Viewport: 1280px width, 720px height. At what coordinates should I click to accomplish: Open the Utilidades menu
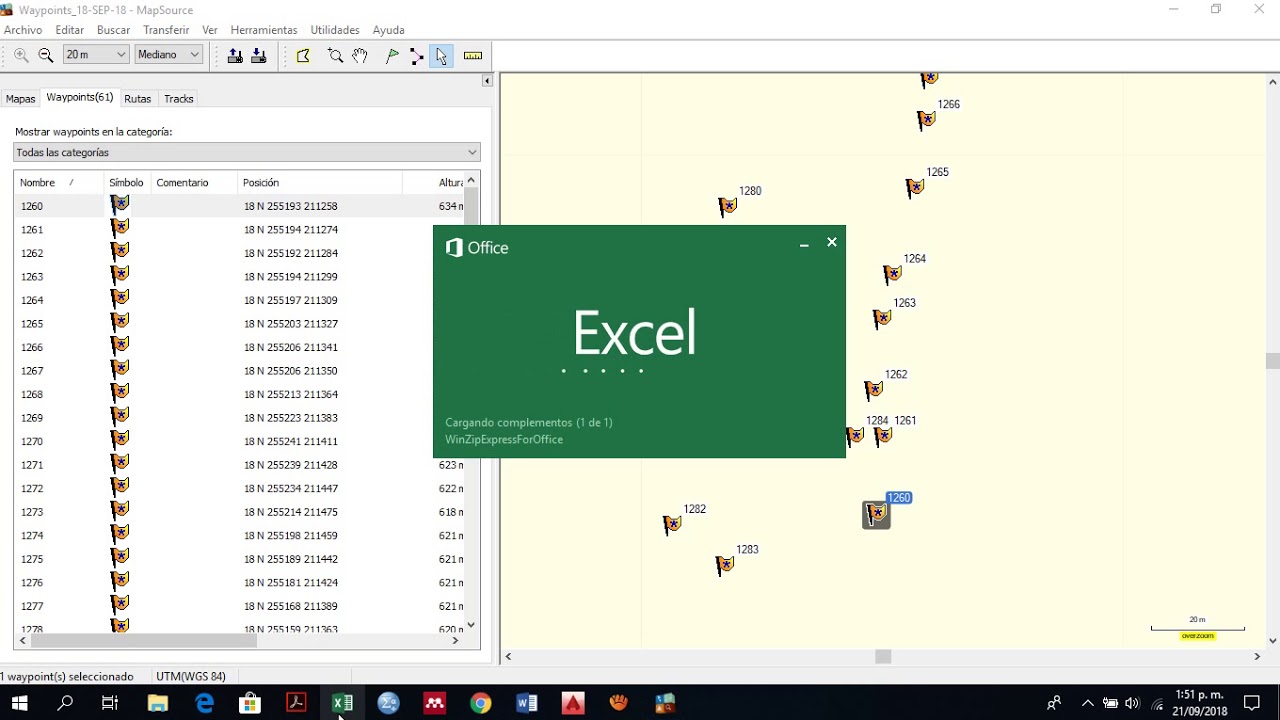pos(335,30)
